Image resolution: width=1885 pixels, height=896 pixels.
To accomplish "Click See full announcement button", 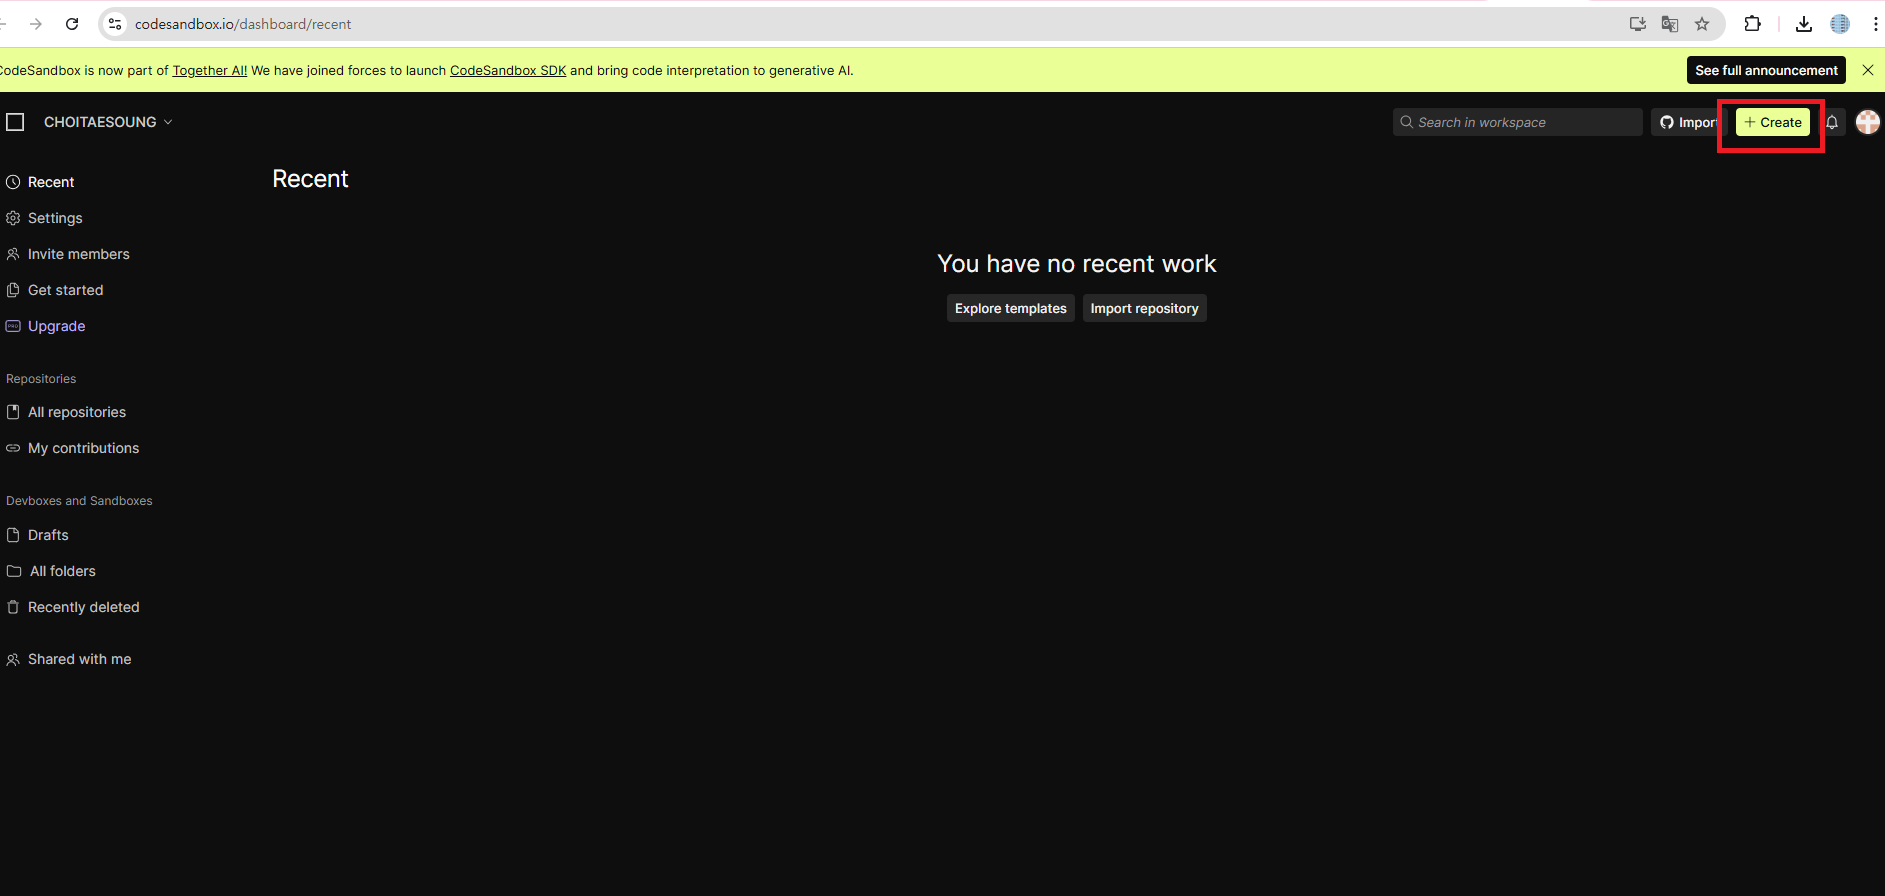I will pos(1766,70).
